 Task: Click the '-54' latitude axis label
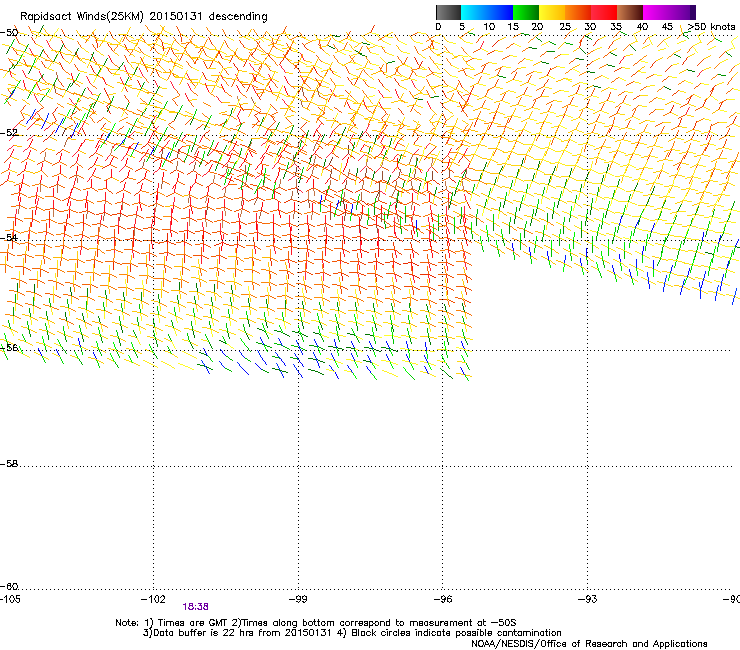coord(9,237)
